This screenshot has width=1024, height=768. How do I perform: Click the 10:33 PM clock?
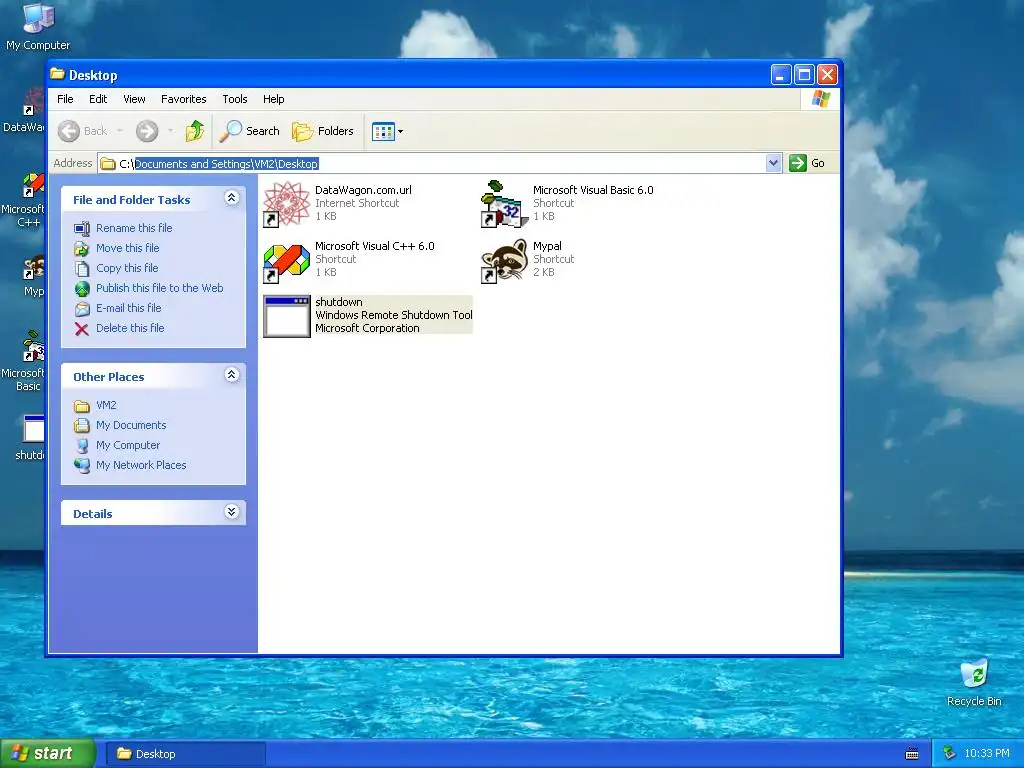(987, 754)
